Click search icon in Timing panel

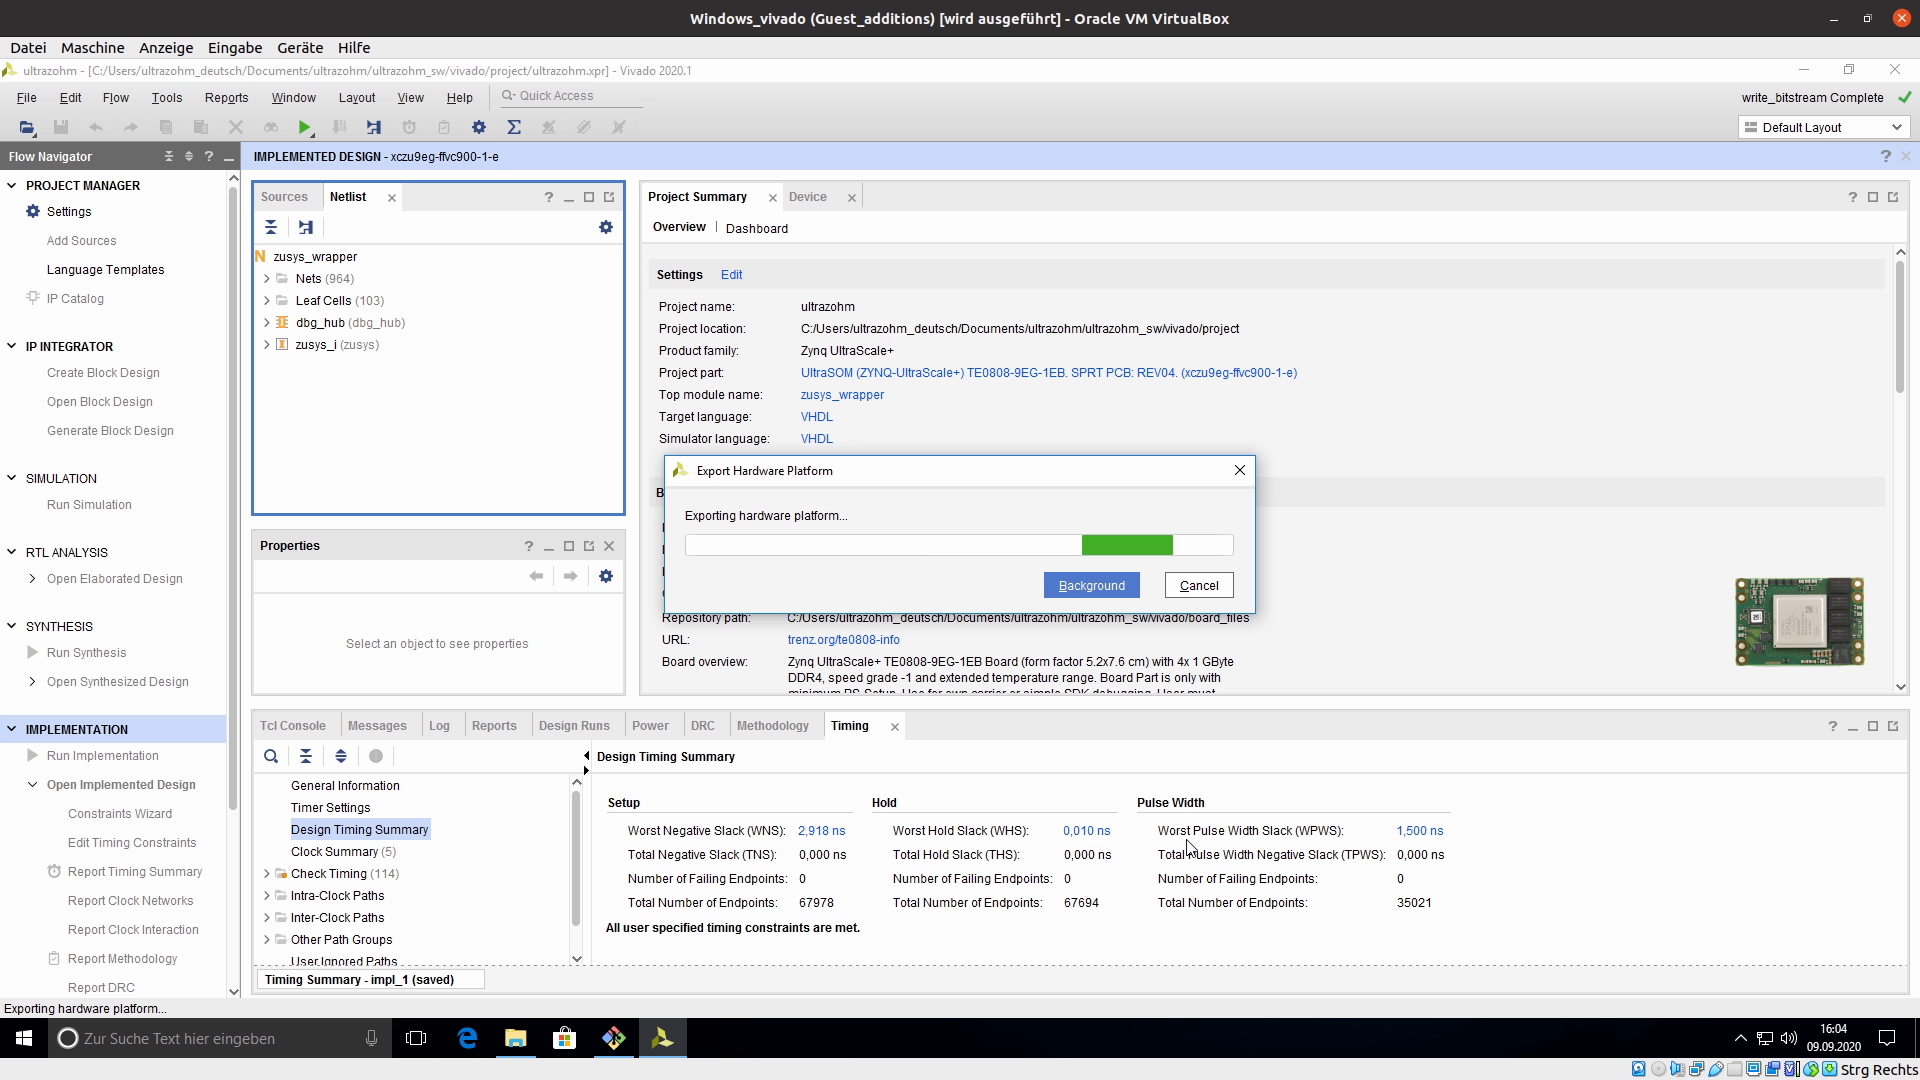pyautogui.click(x=271, y=756)
